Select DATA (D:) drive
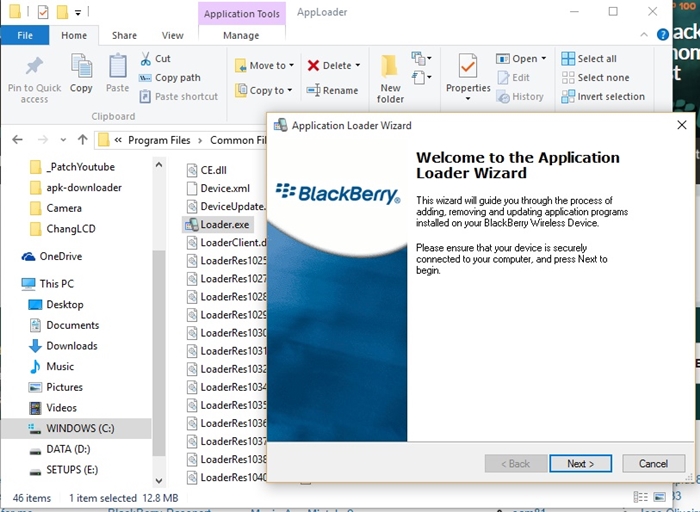 coord(60,449)
